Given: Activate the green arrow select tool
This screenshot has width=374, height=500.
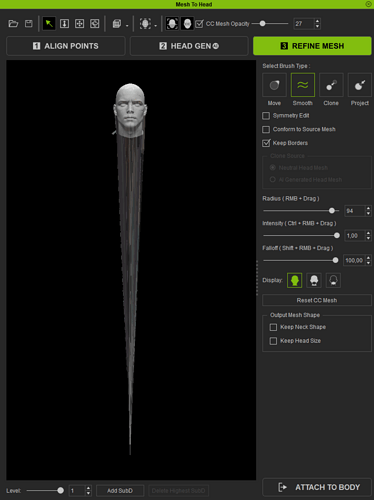Looking at the screenshot, I should [x=49, y=24].
